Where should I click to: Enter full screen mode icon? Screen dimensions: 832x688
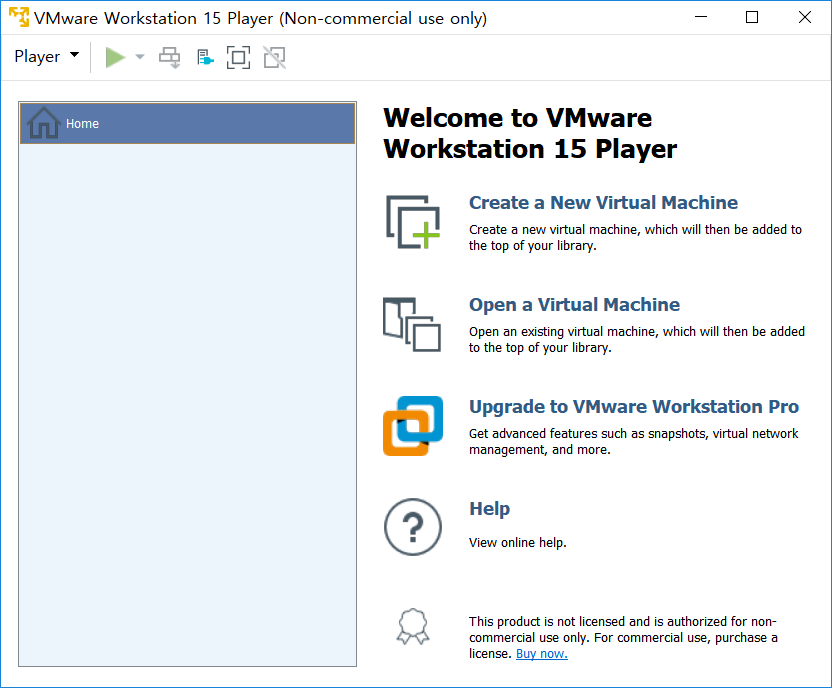pos(239,57)
